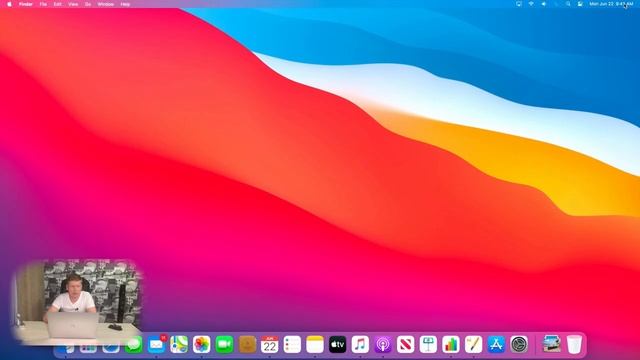Open the Trash in the Dock
640x360 pixels.
574,344
